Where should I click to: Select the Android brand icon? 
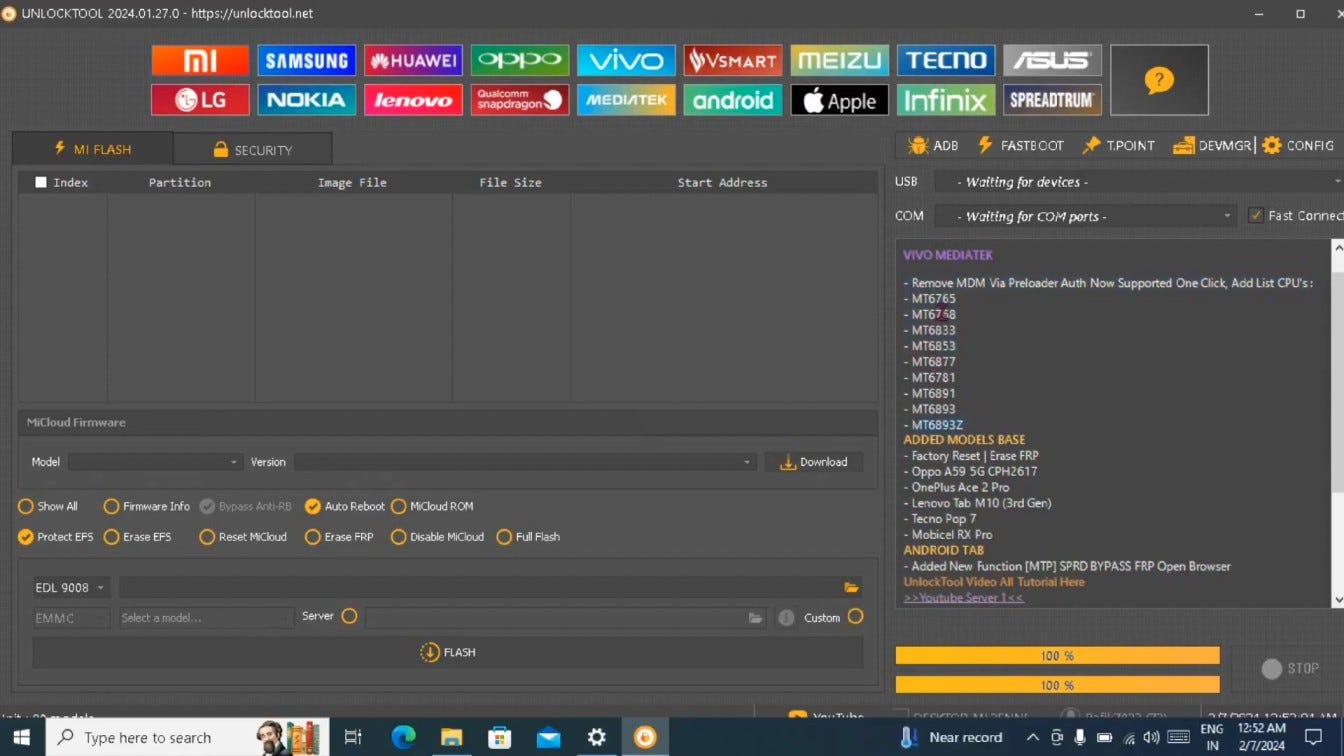(733, 100)
